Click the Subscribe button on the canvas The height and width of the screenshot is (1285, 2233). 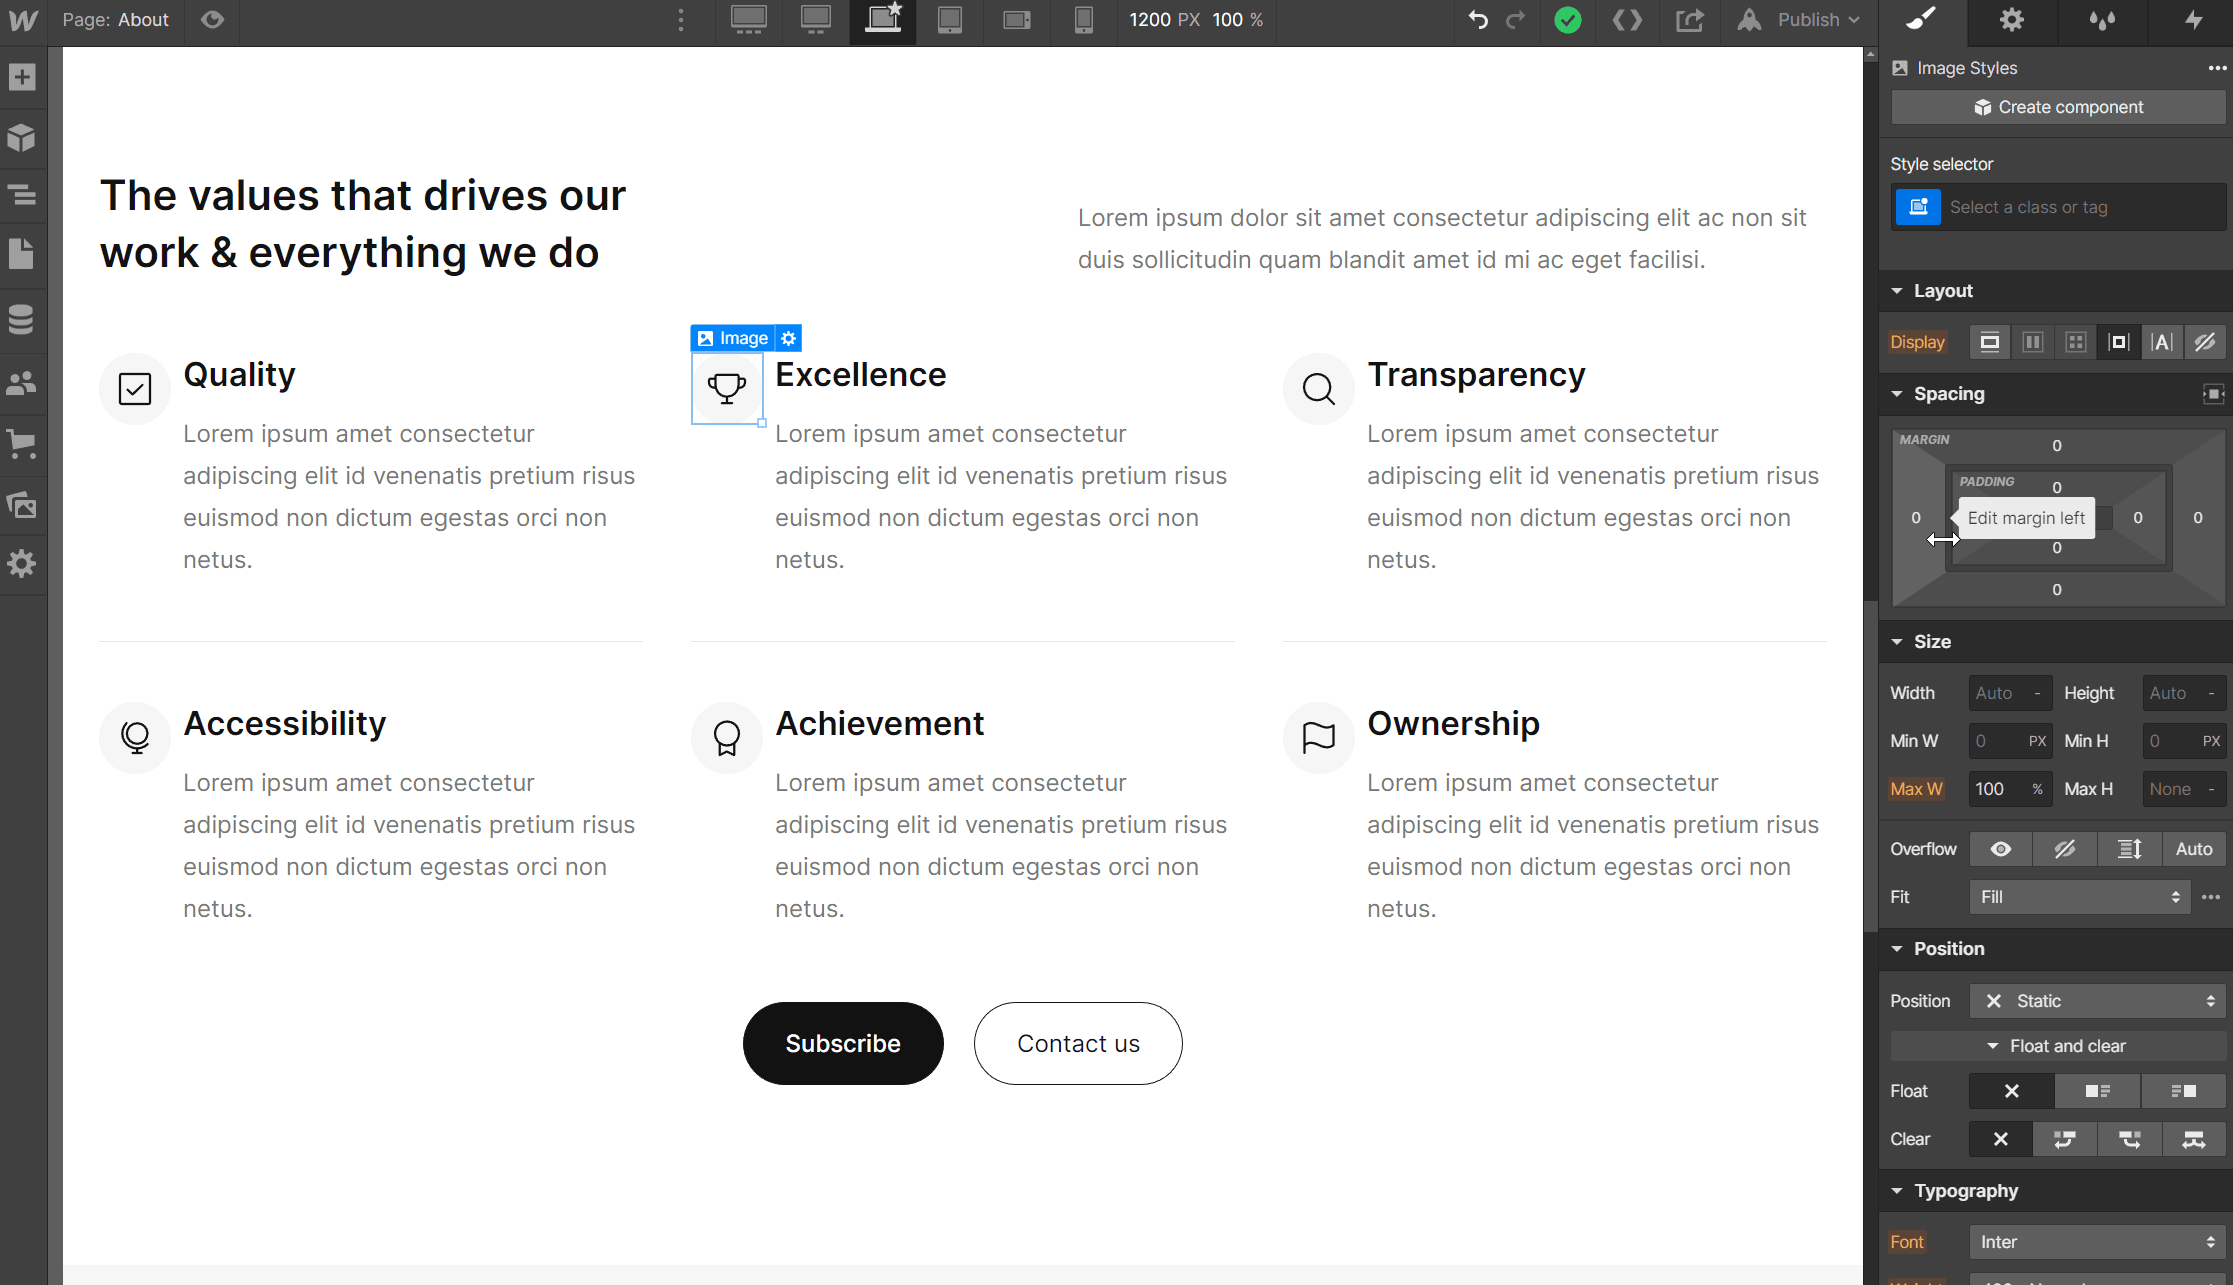coord(843,1043)
